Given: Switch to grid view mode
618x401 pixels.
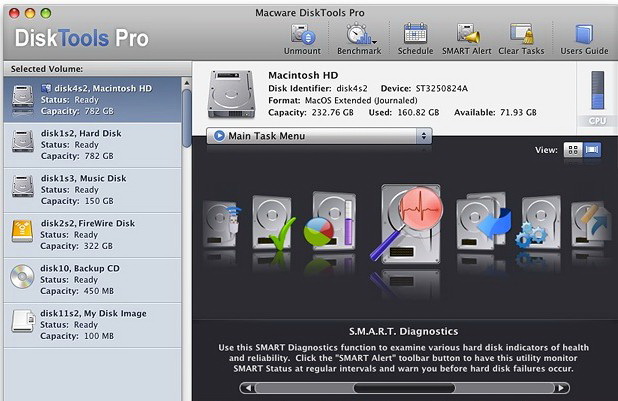Looking at the screenshot, I should pyautogui.click(x=573, y=150).
